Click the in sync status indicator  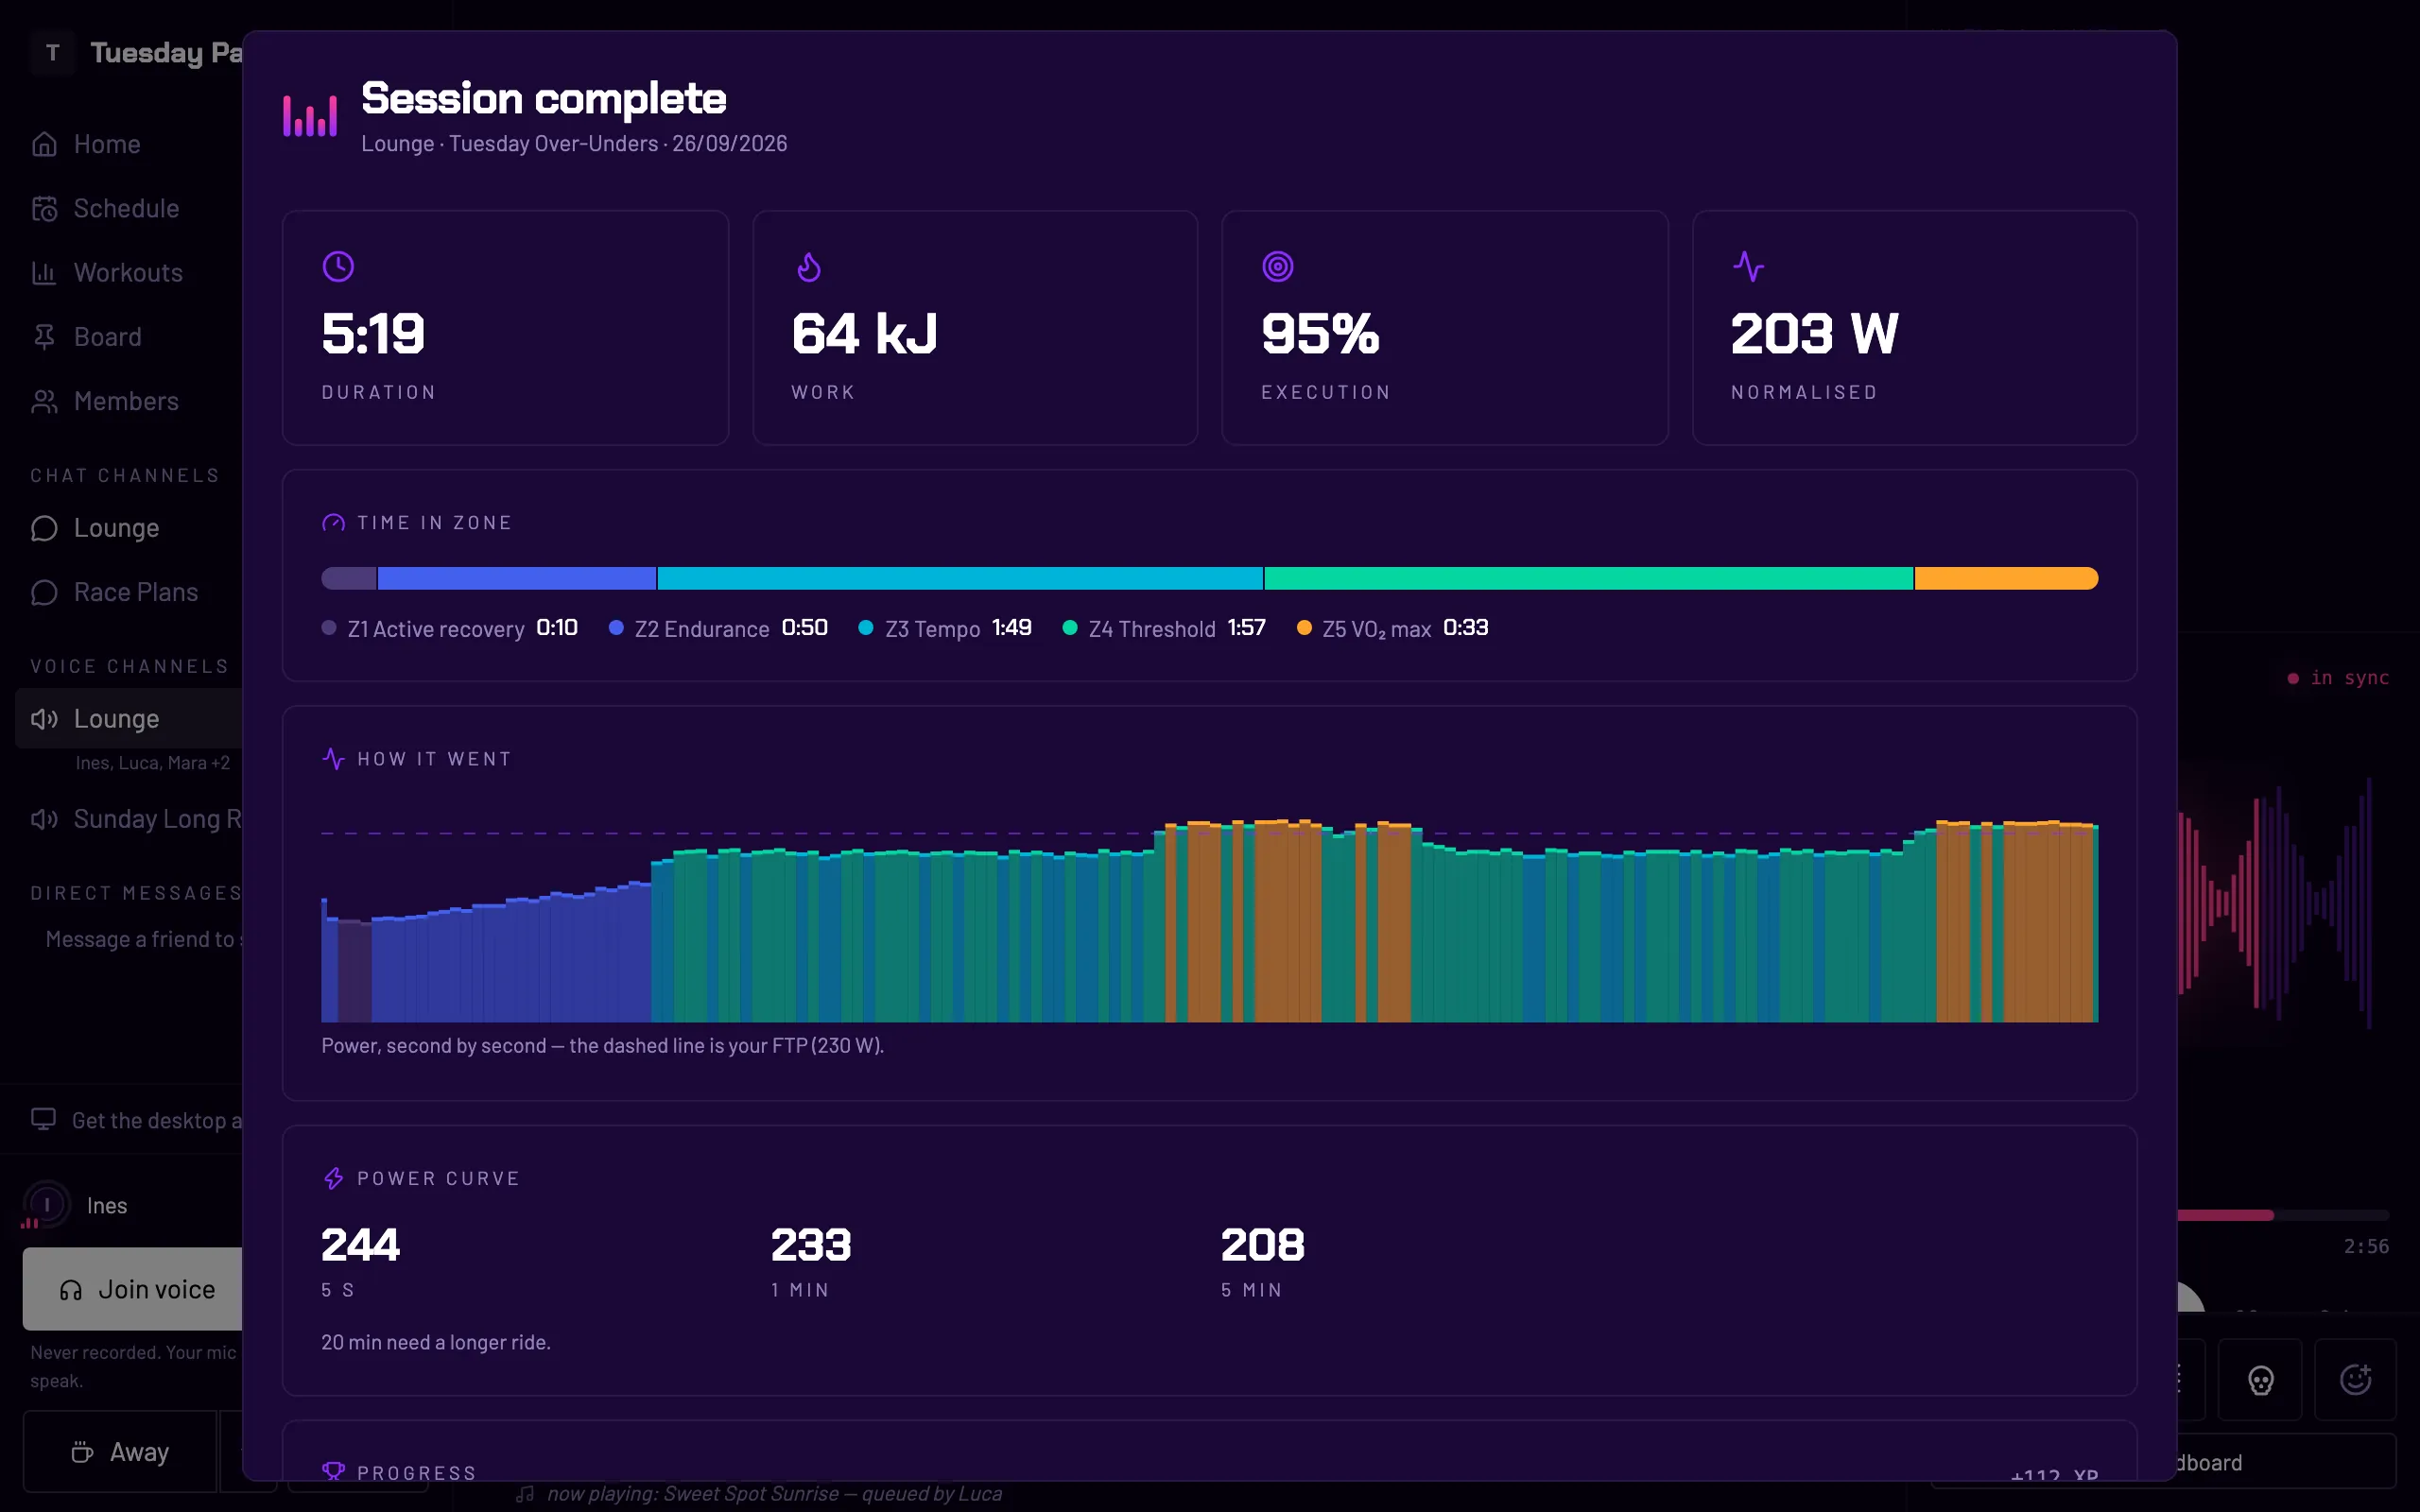2338,678
